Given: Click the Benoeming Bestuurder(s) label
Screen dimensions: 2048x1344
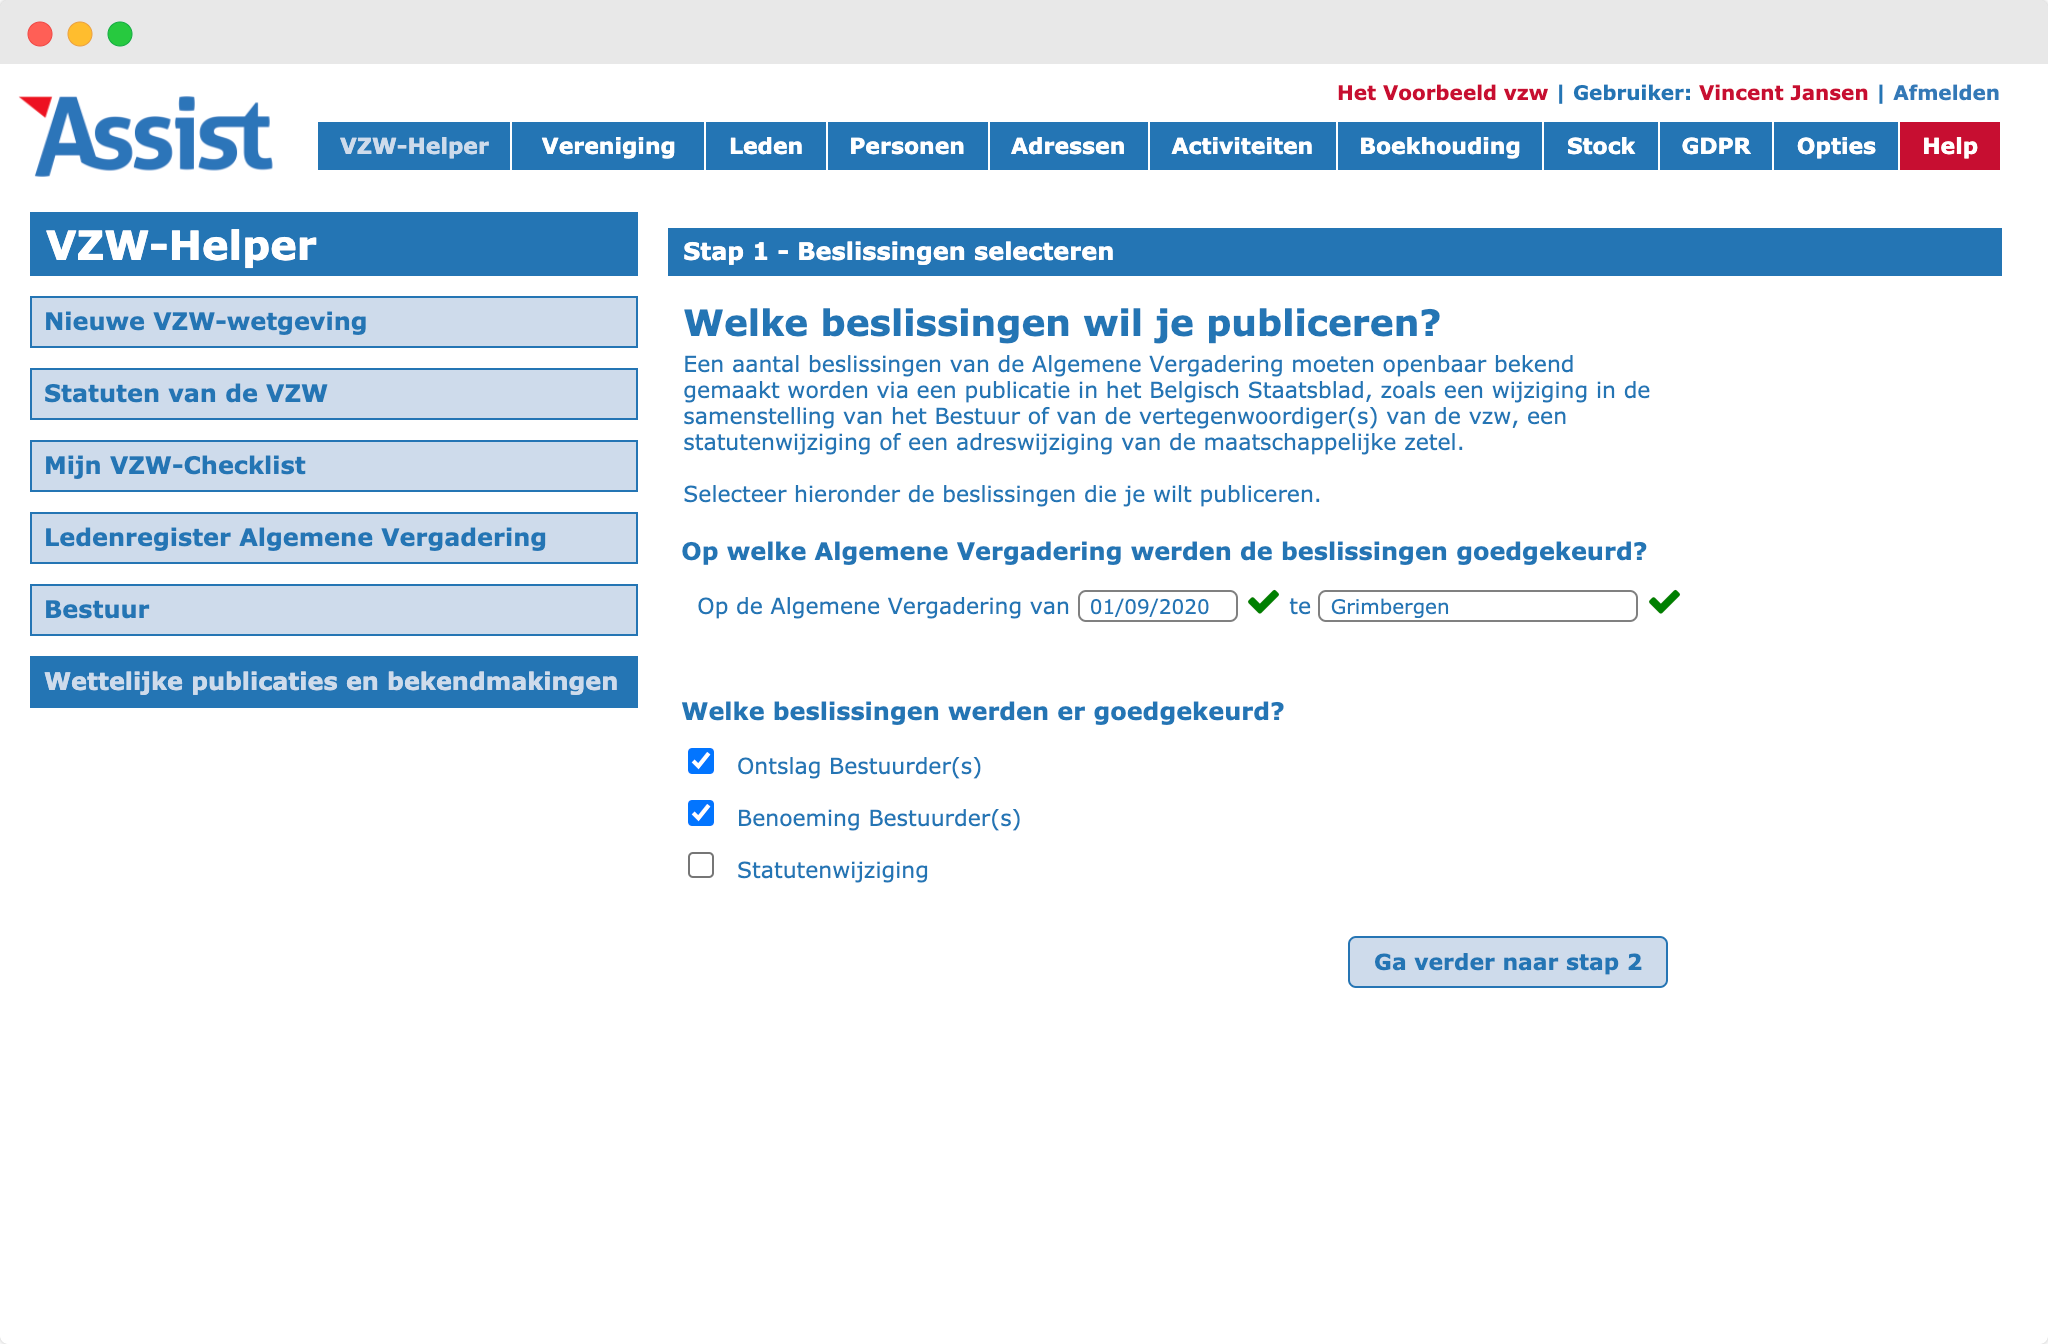Looking at the screenshot, I should point(879,818).
